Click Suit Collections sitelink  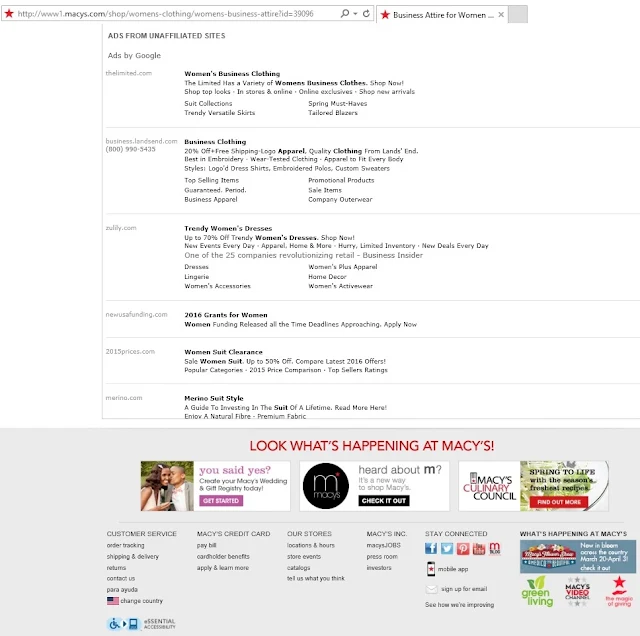pyautogui.click(x=208, y=104)
